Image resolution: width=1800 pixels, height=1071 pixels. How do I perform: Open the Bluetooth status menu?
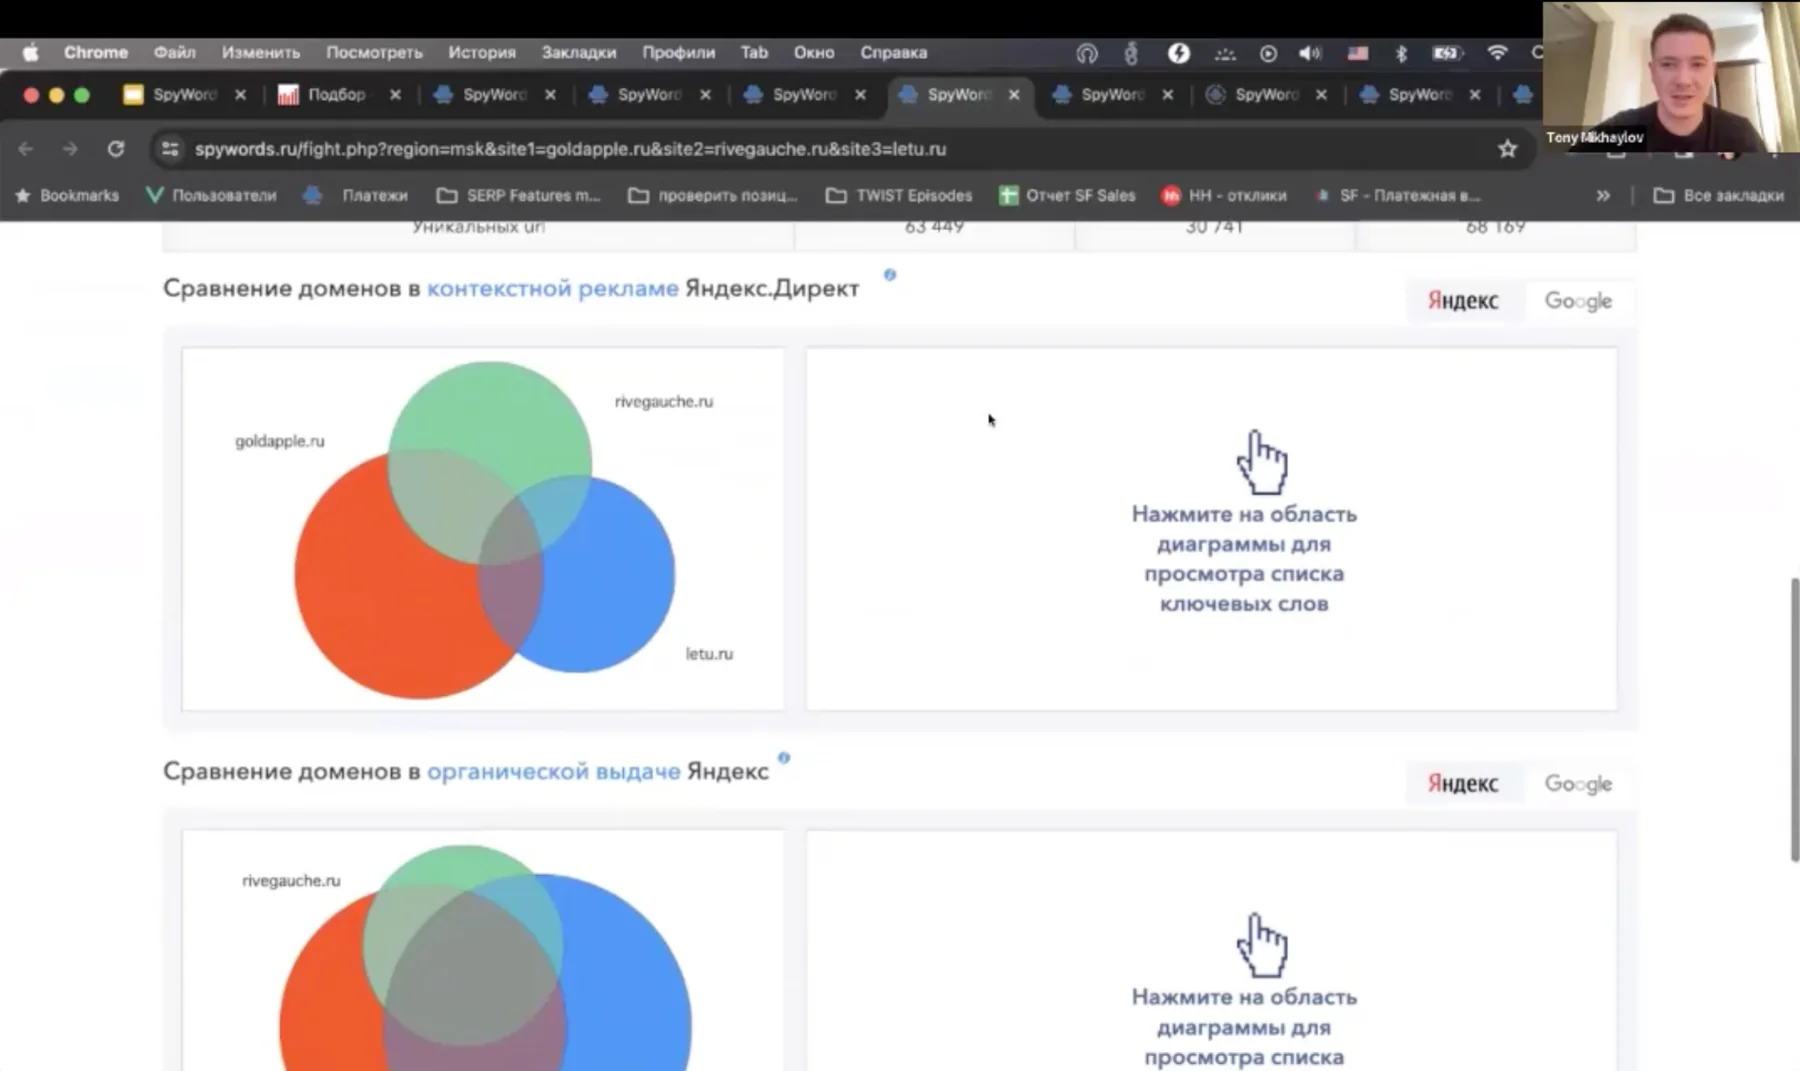pos(1401,53)
